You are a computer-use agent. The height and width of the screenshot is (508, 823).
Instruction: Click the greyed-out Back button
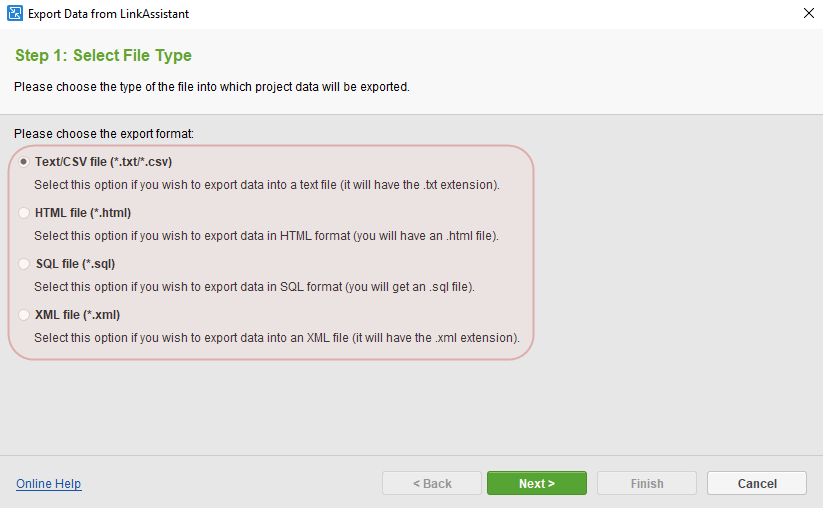tap(432, 484)
